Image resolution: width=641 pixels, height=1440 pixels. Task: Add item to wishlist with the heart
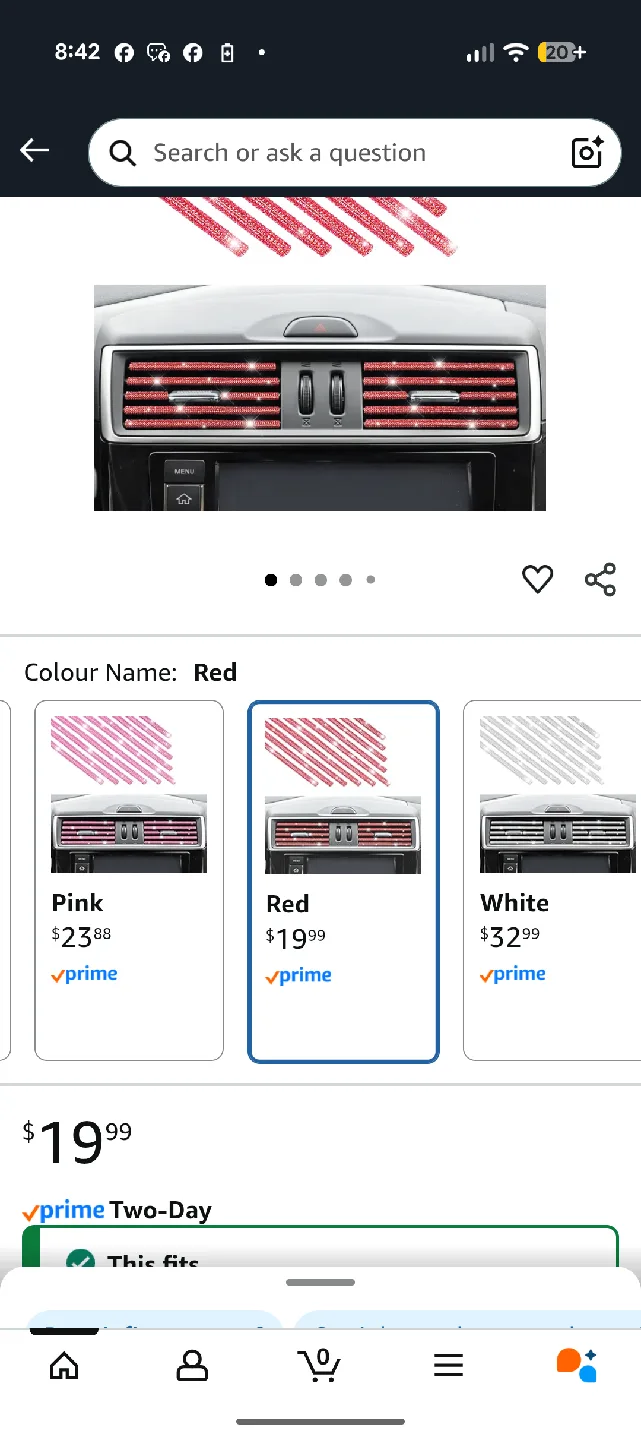(x=537, y=579)
